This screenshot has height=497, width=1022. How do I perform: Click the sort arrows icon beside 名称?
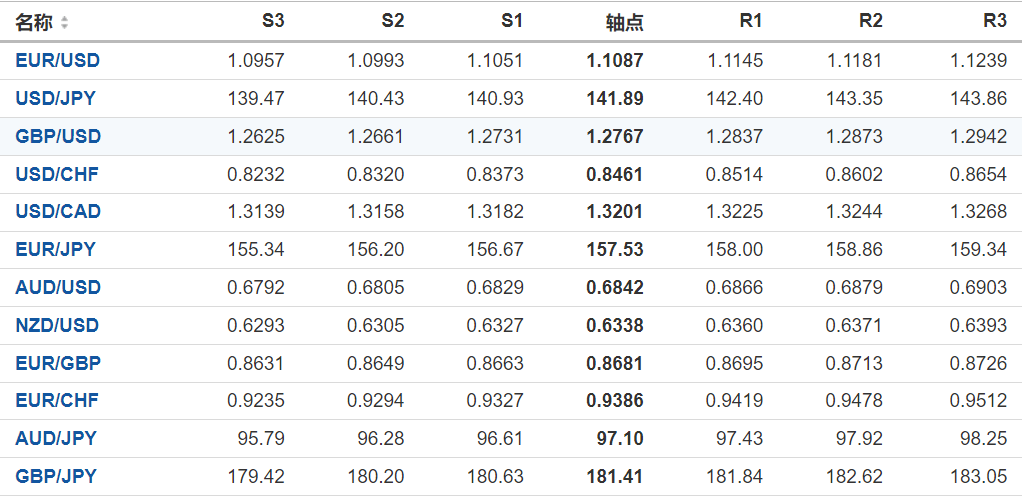(x=65, y=22)
